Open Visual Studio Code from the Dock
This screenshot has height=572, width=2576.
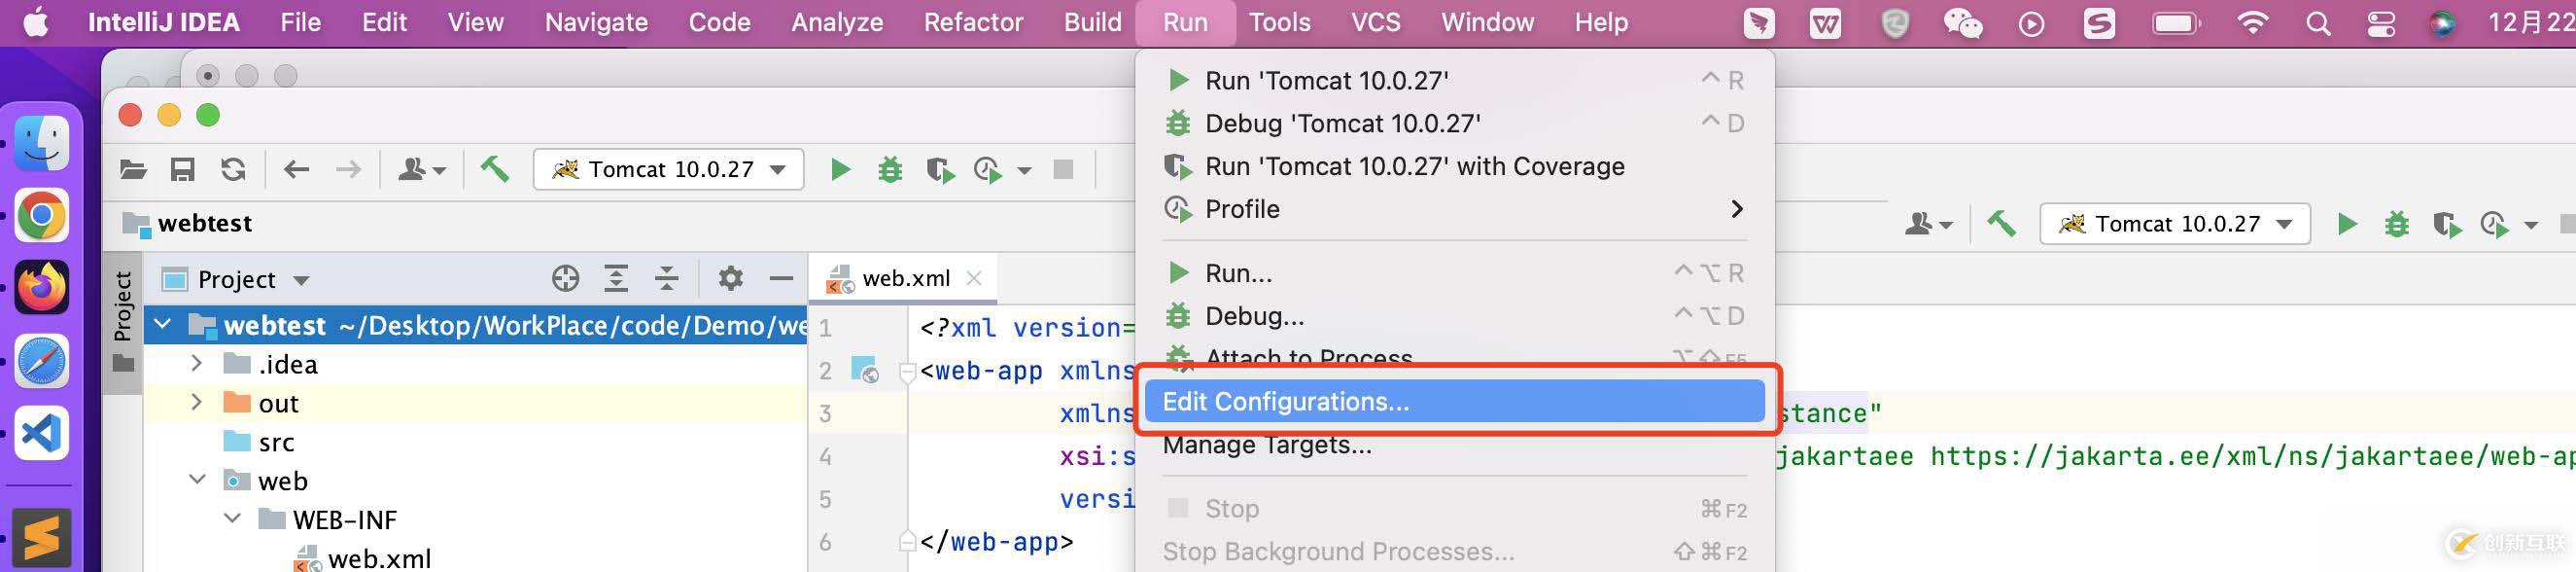41,434
